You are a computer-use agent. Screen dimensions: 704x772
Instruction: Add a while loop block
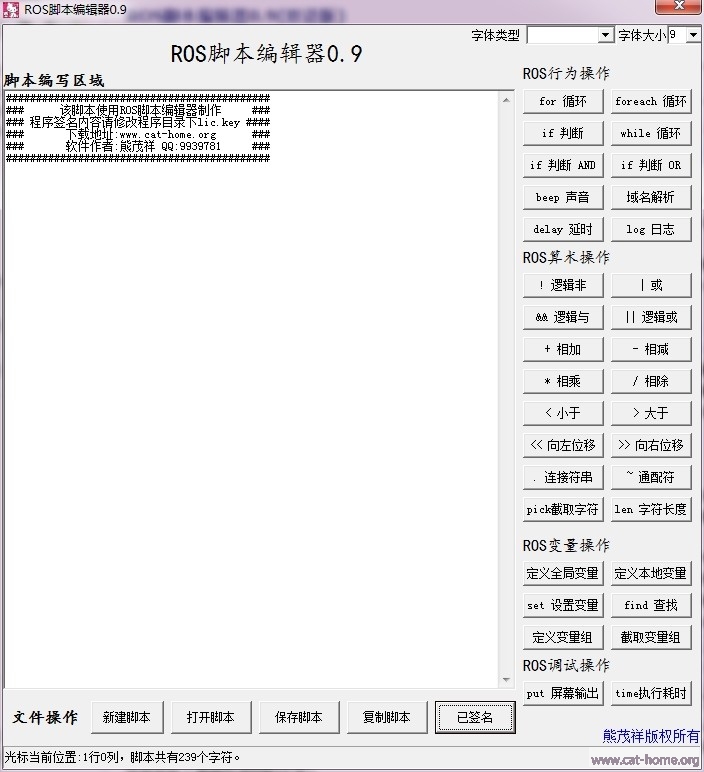pyautogui.click(x=650, y=133)
